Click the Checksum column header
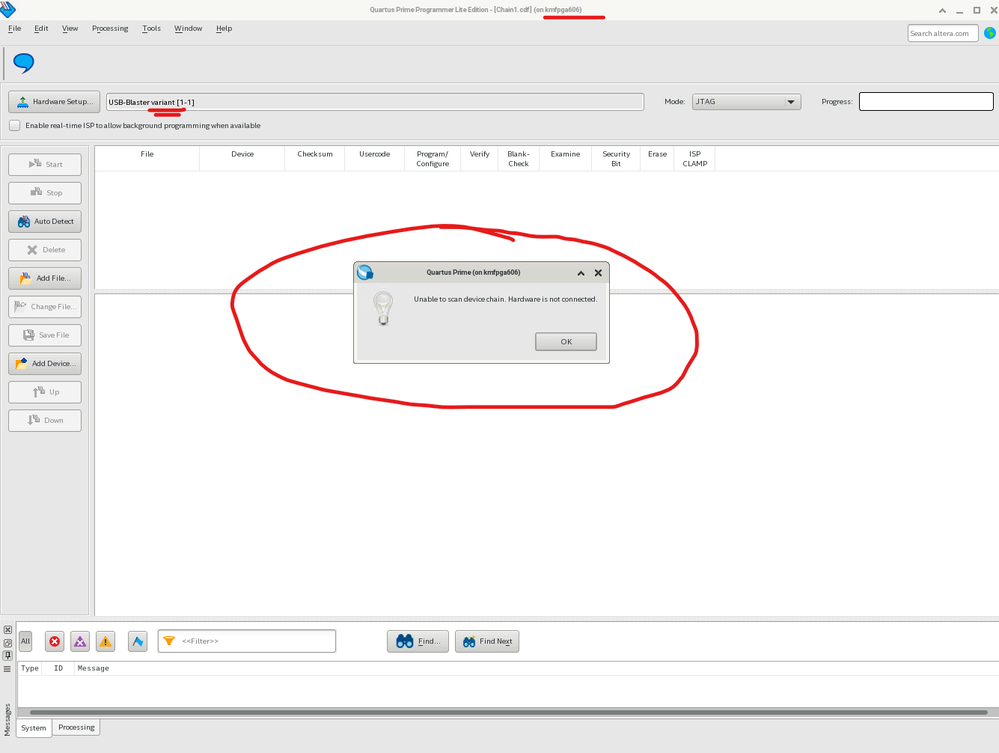 (x=315, y=159)
